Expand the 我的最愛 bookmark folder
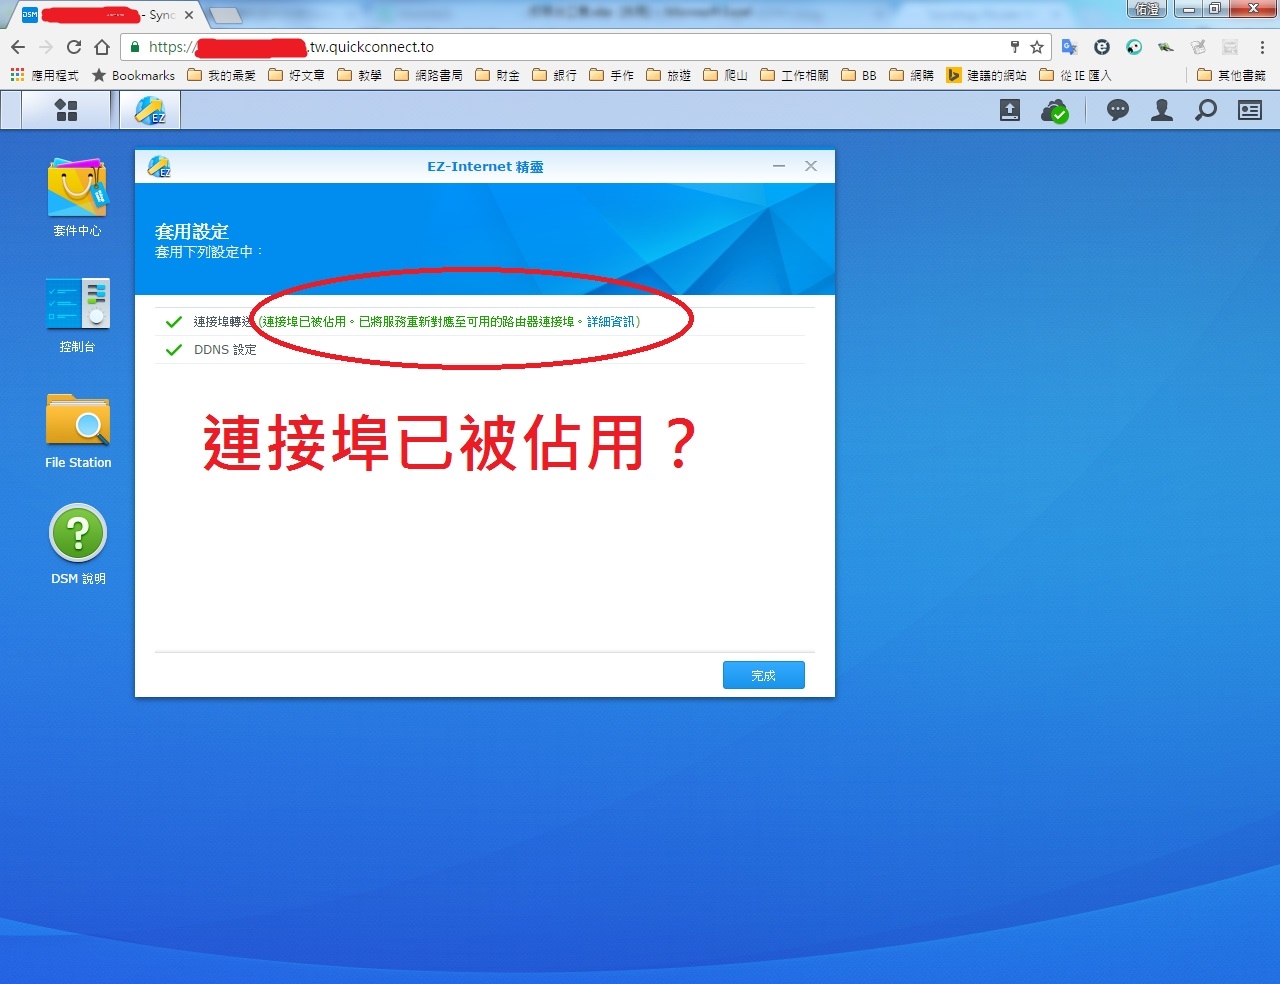 [221, 75]
